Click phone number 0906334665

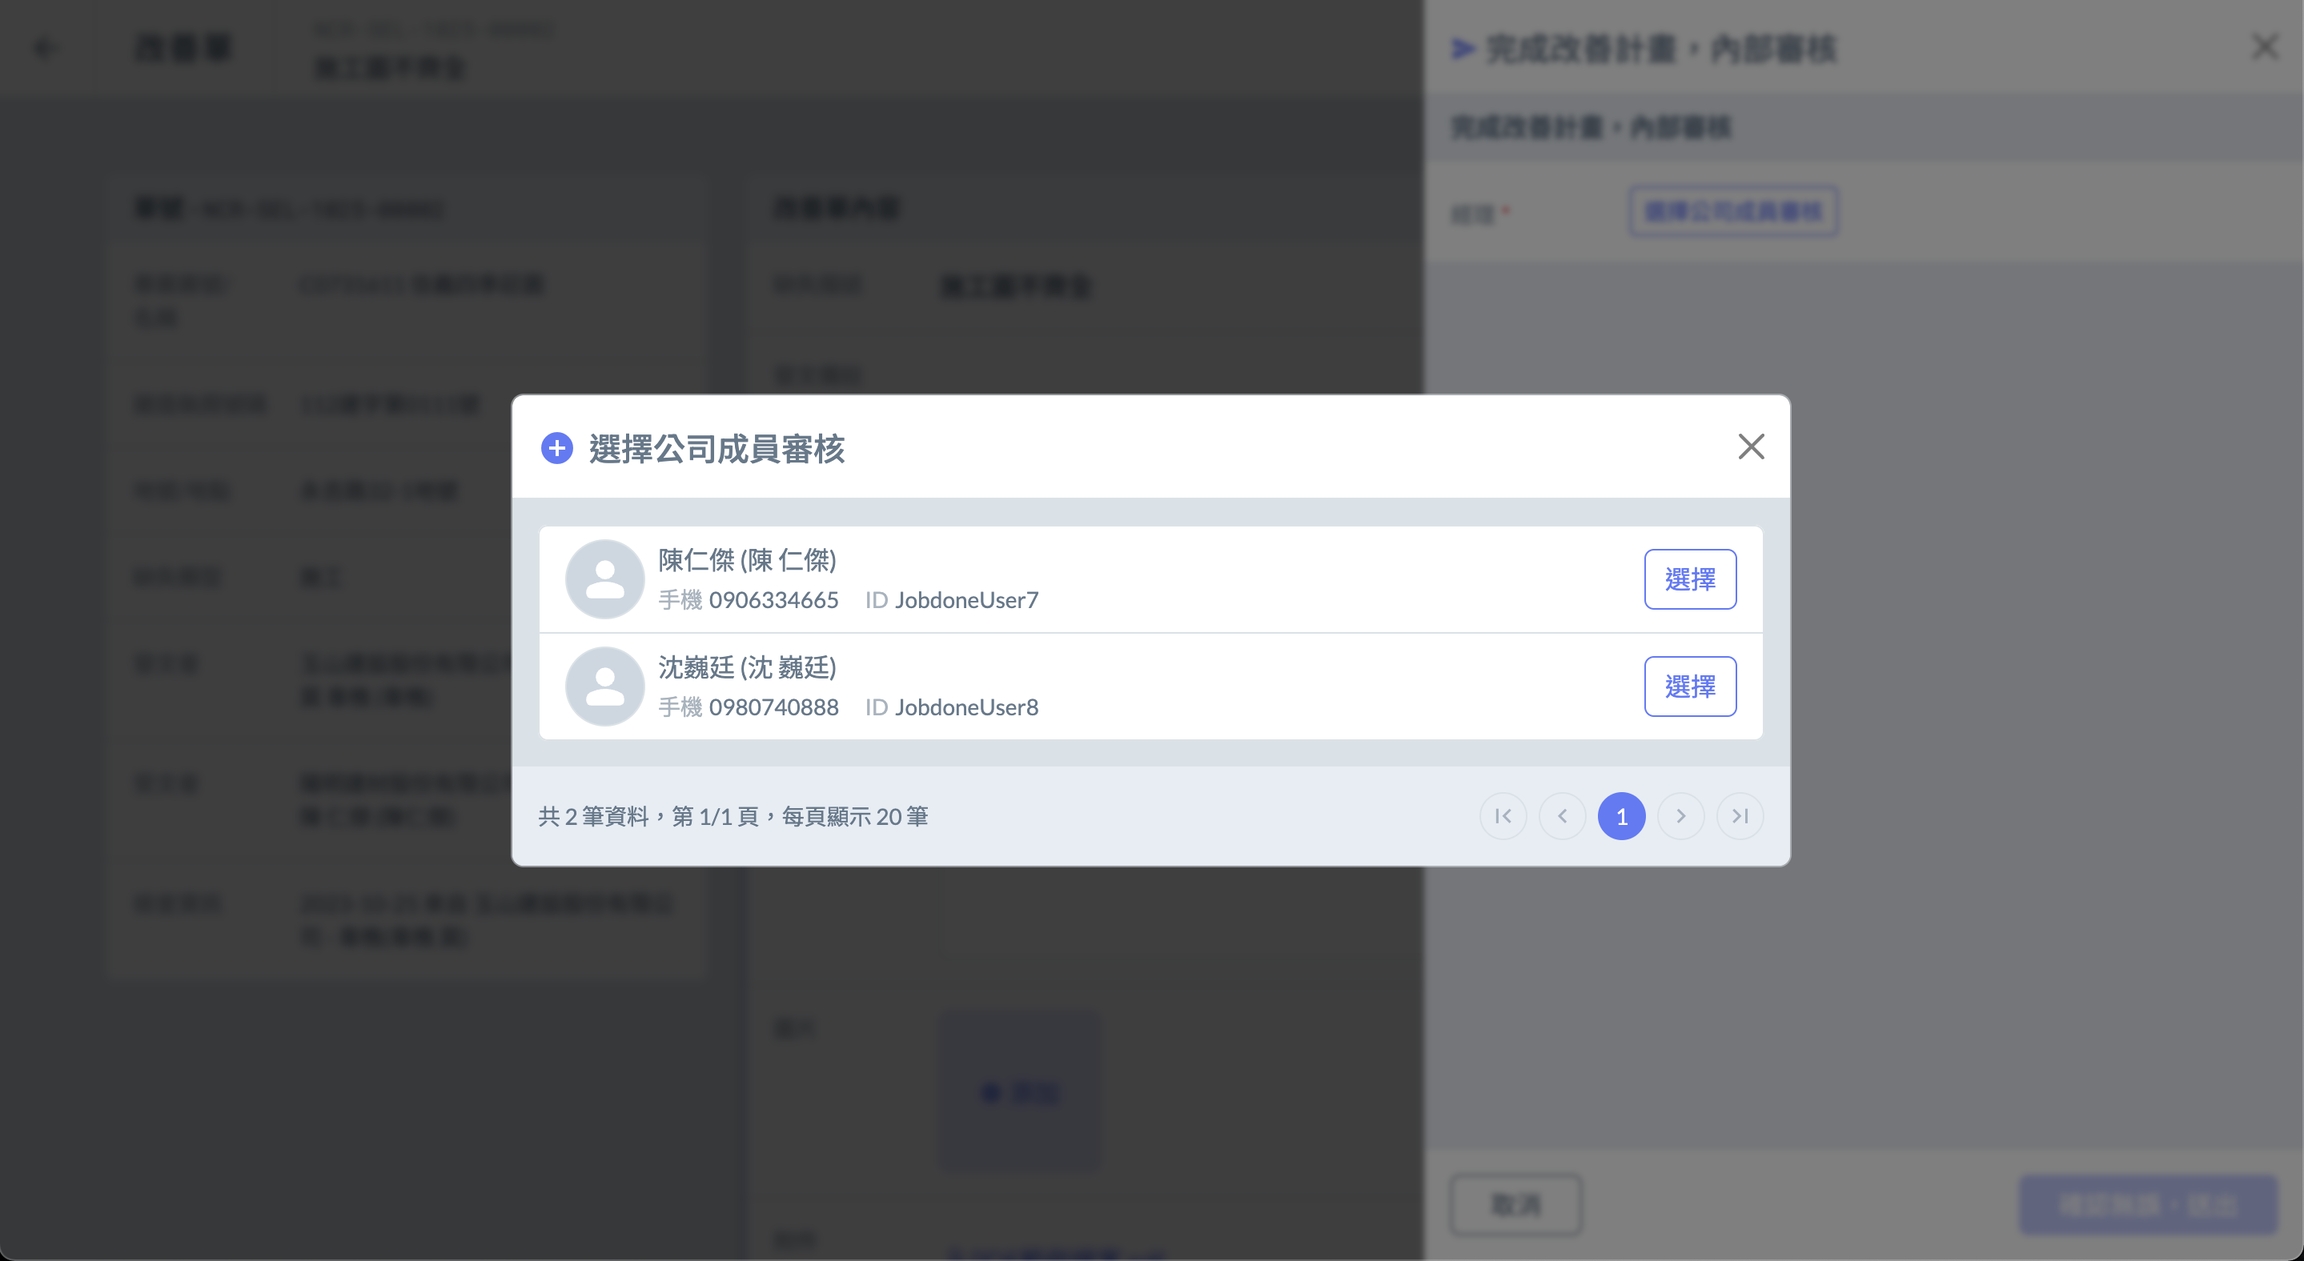(773, 600)
